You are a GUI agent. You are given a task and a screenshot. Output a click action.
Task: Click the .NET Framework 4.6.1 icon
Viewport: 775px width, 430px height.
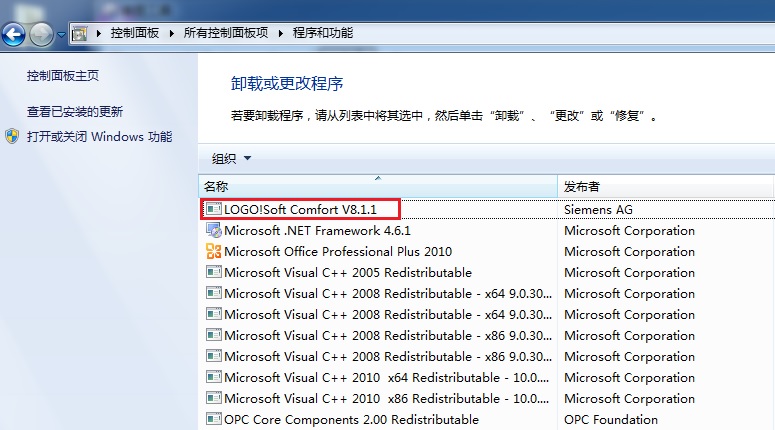point(214,230)
